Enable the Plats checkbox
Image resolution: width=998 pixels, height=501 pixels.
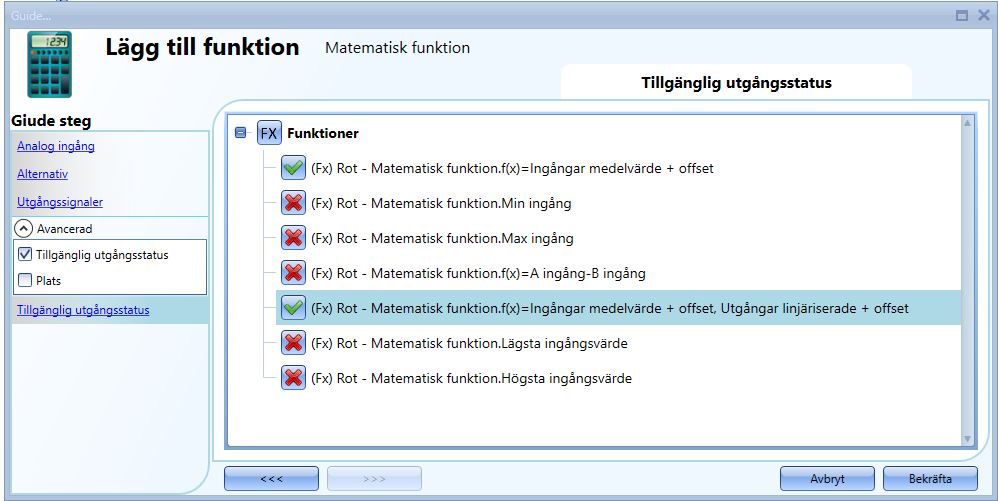pos(26,281)
